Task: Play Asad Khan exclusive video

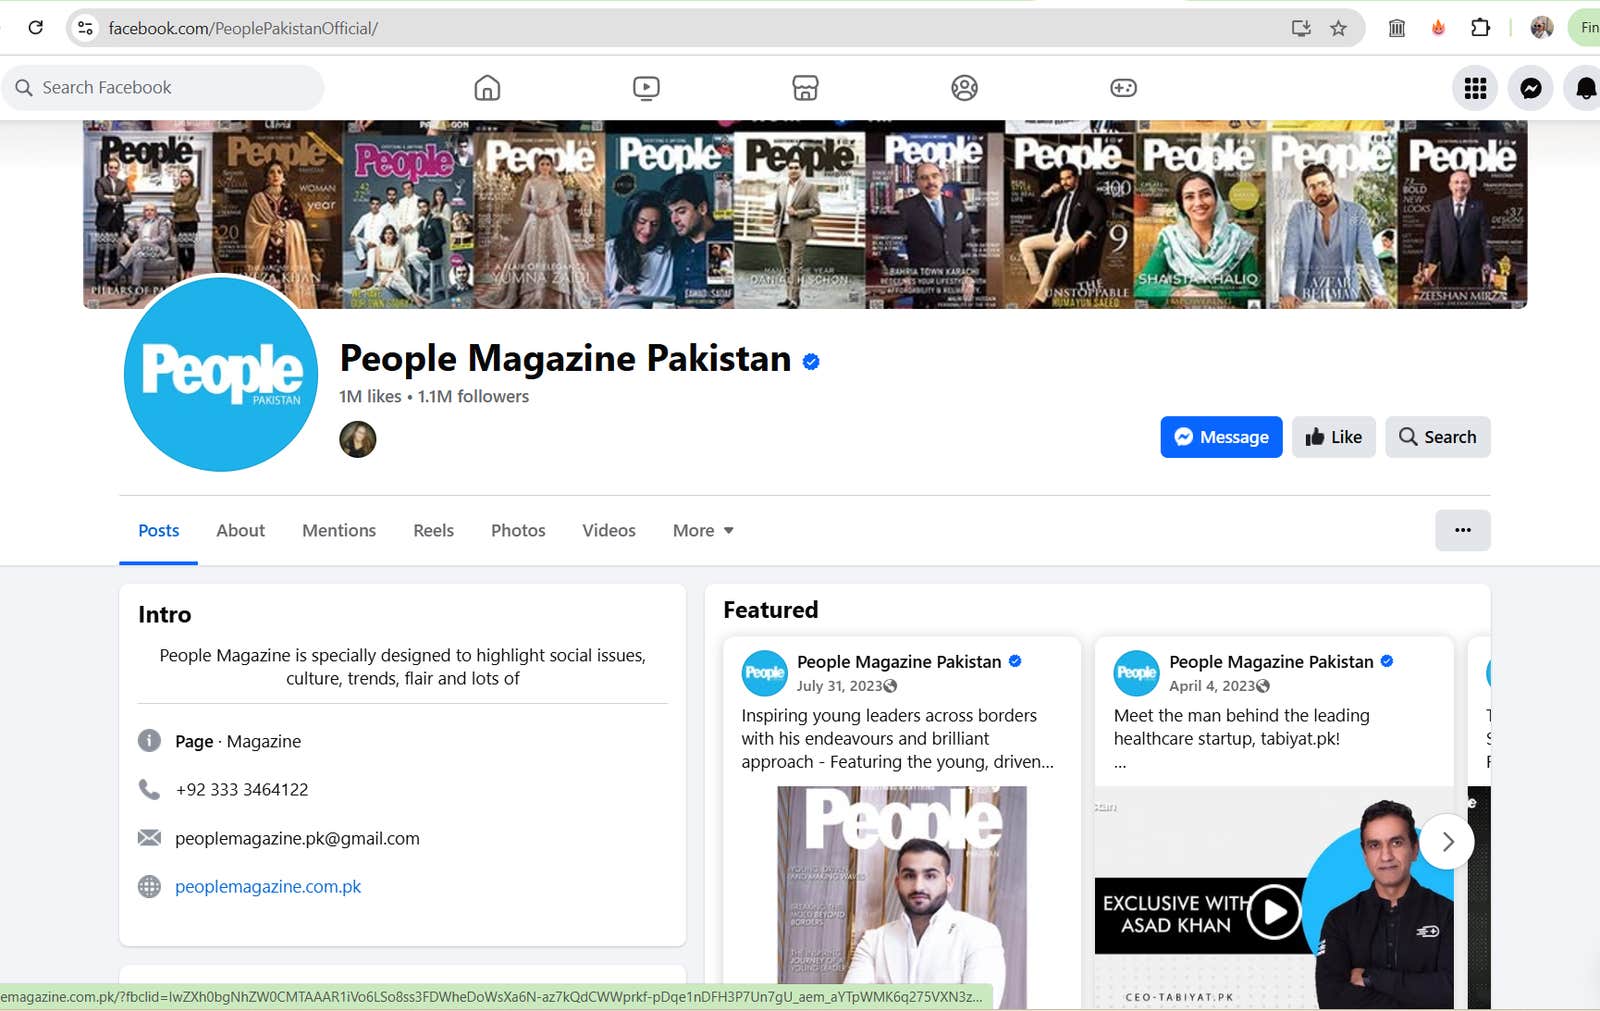Action: [1272, 913]
